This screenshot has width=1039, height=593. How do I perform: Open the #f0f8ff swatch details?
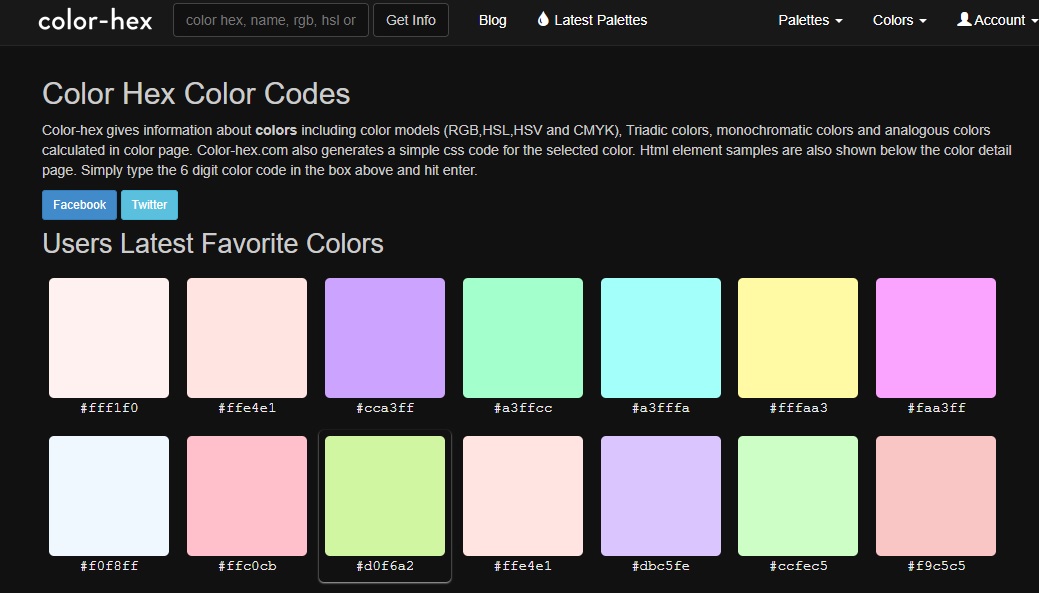click(x=108, y=496)
